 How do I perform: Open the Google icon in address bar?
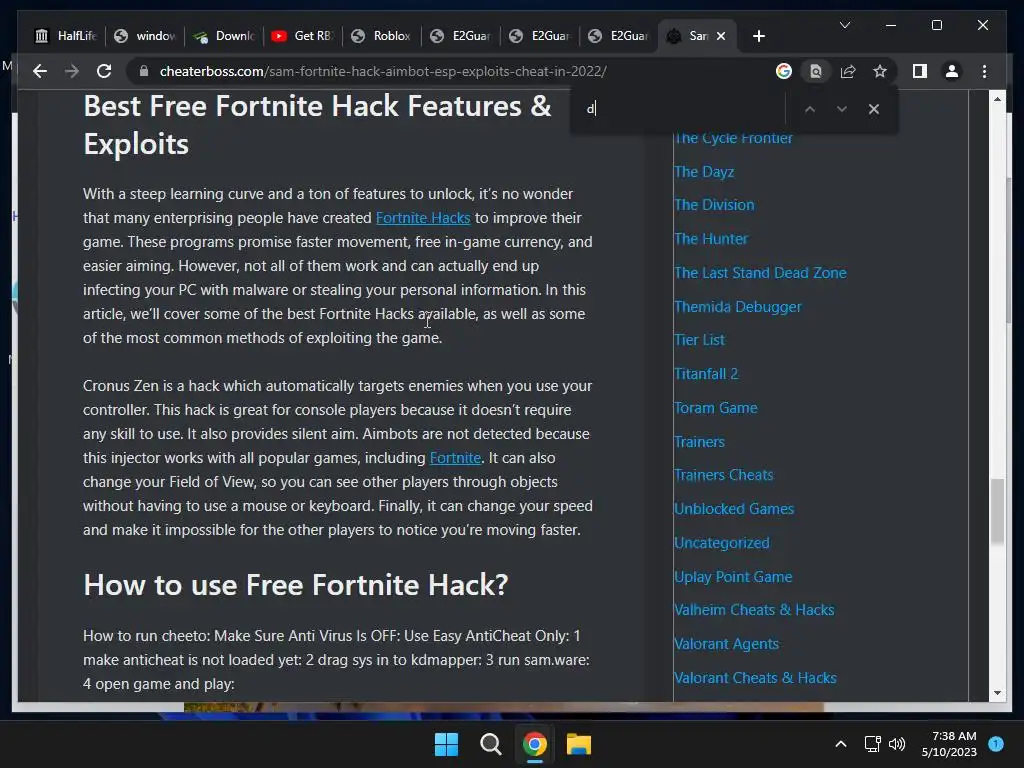pyautogui.click(x=784, y=71)
